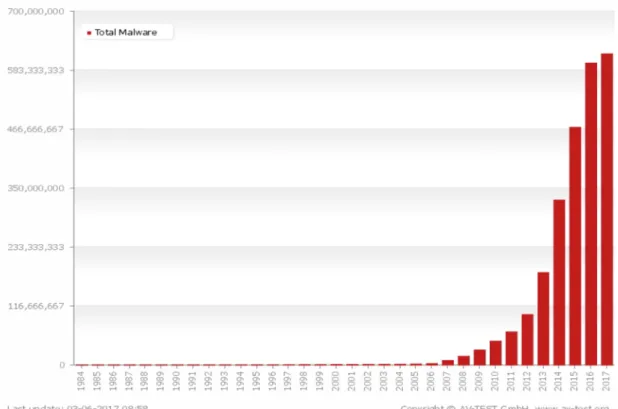Click the 2016 x-axis year label

point(590,381)
